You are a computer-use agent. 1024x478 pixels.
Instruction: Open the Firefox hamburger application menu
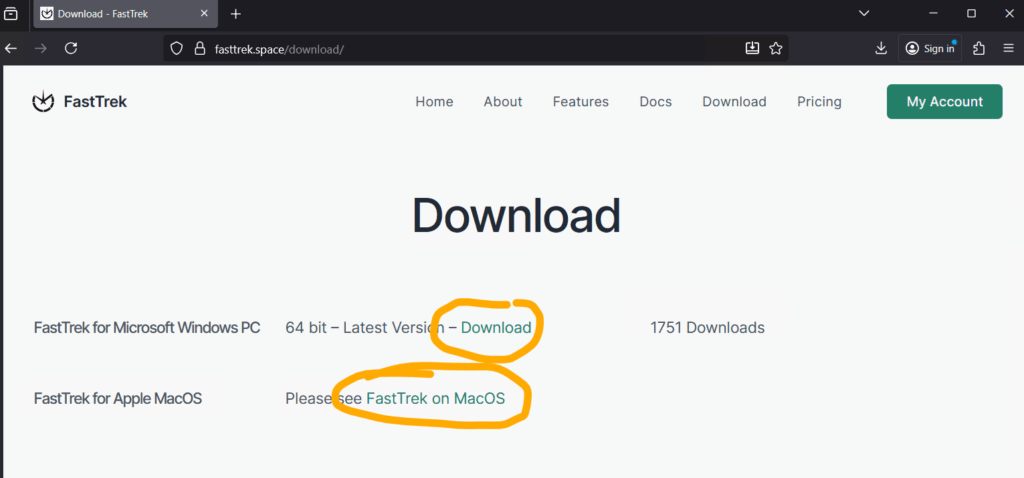tap(1008, 48)
